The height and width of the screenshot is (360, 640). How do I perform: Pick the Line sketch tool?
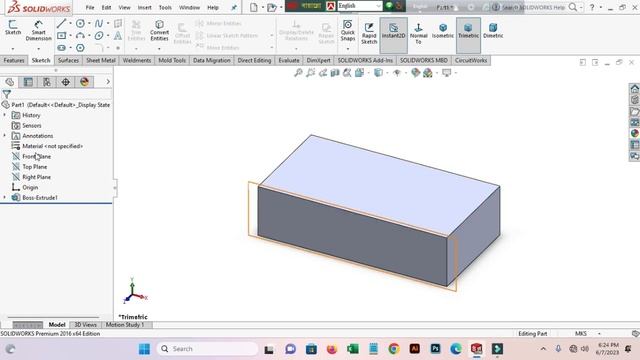61,24
